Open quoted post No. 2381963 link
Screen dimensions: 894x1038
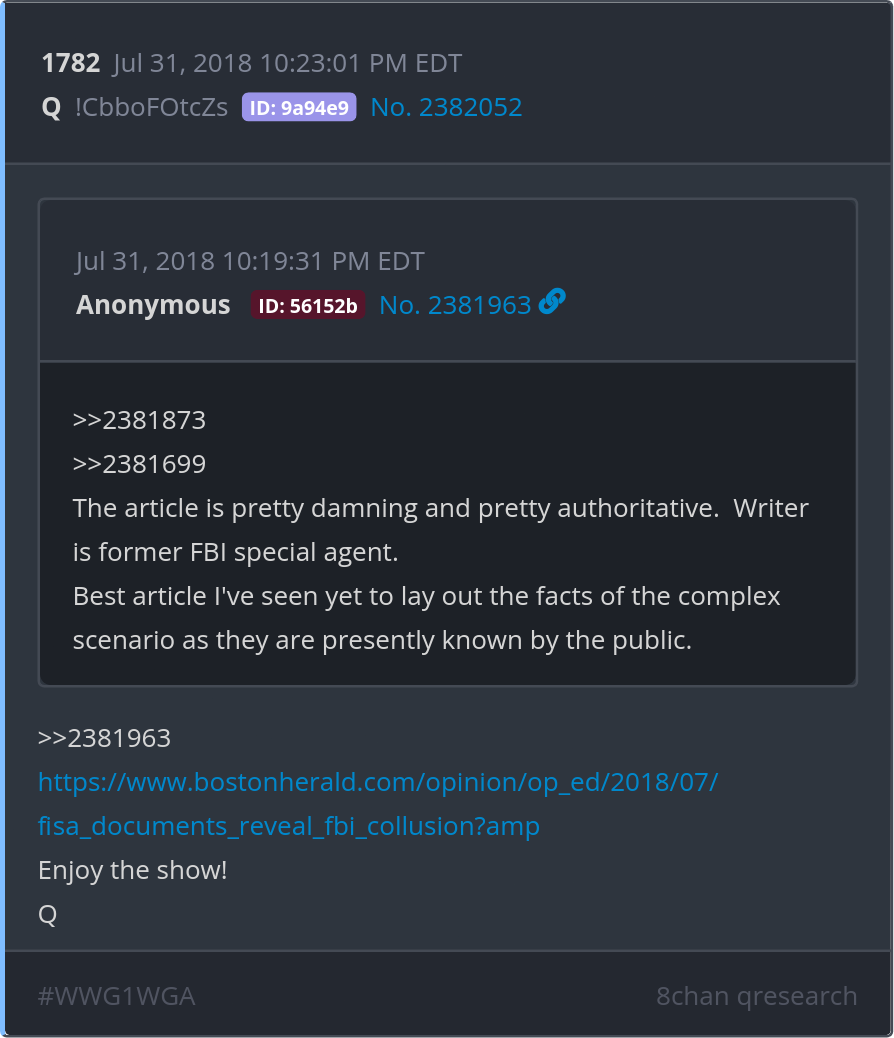point(455,305)
